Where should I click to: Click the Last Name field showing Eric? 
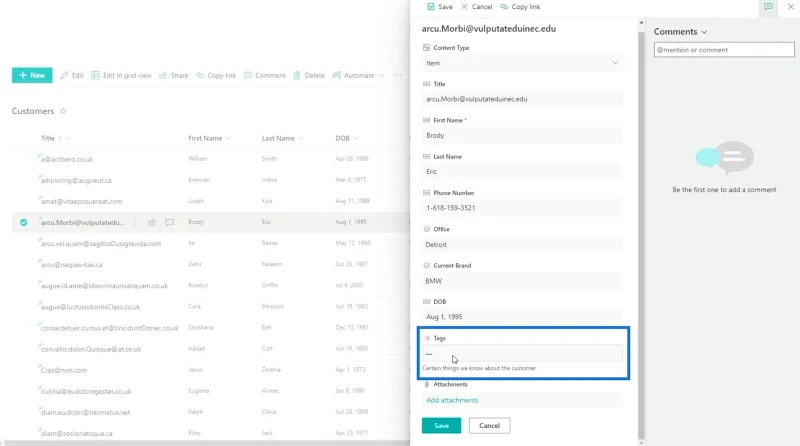tap(522, 171)
